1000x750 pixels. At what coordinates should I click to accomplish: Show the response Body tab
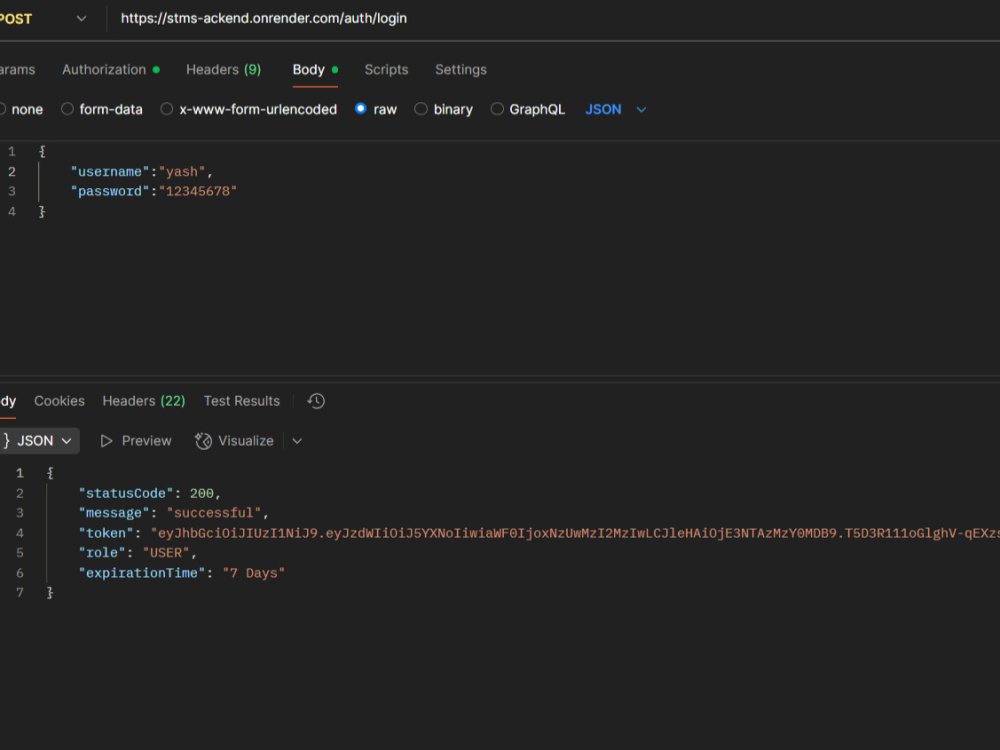8,401
